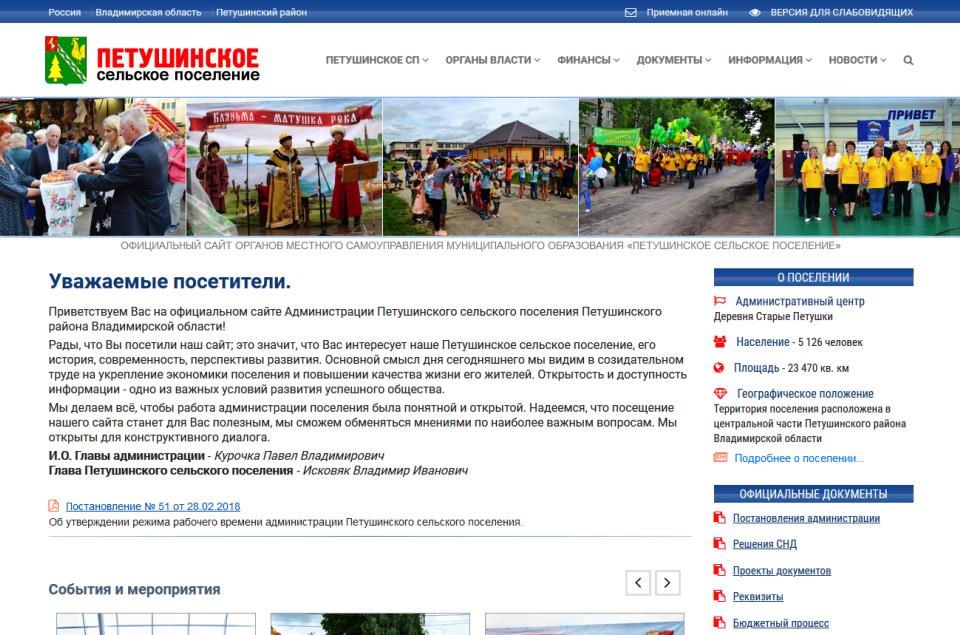Click the document icon beside Решения СНД
Screen dimensions: 960x635
(719, 543)
